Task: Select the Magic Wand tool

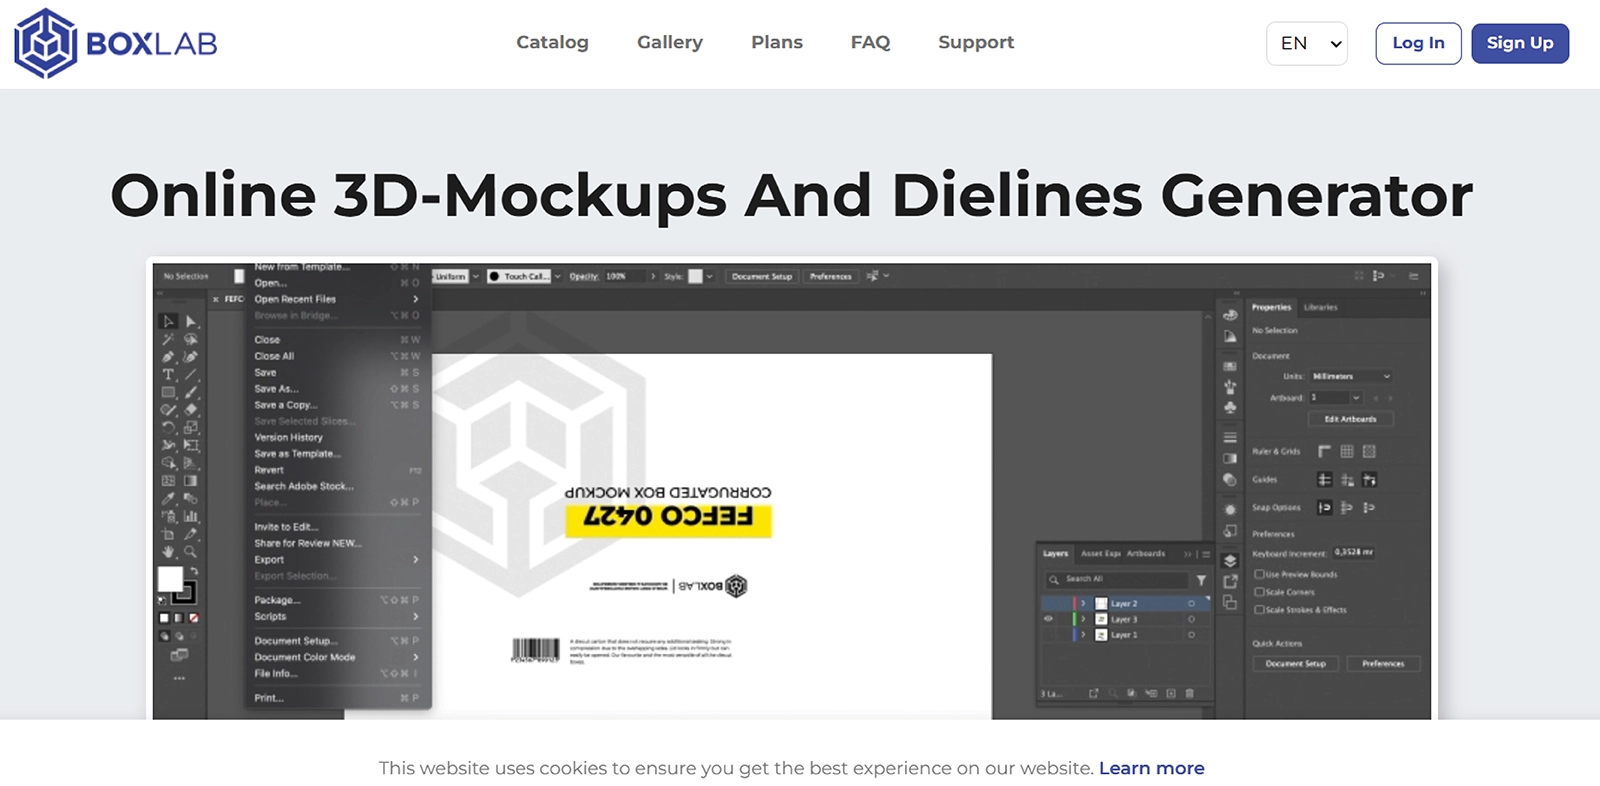Action: tap(169, 339)
